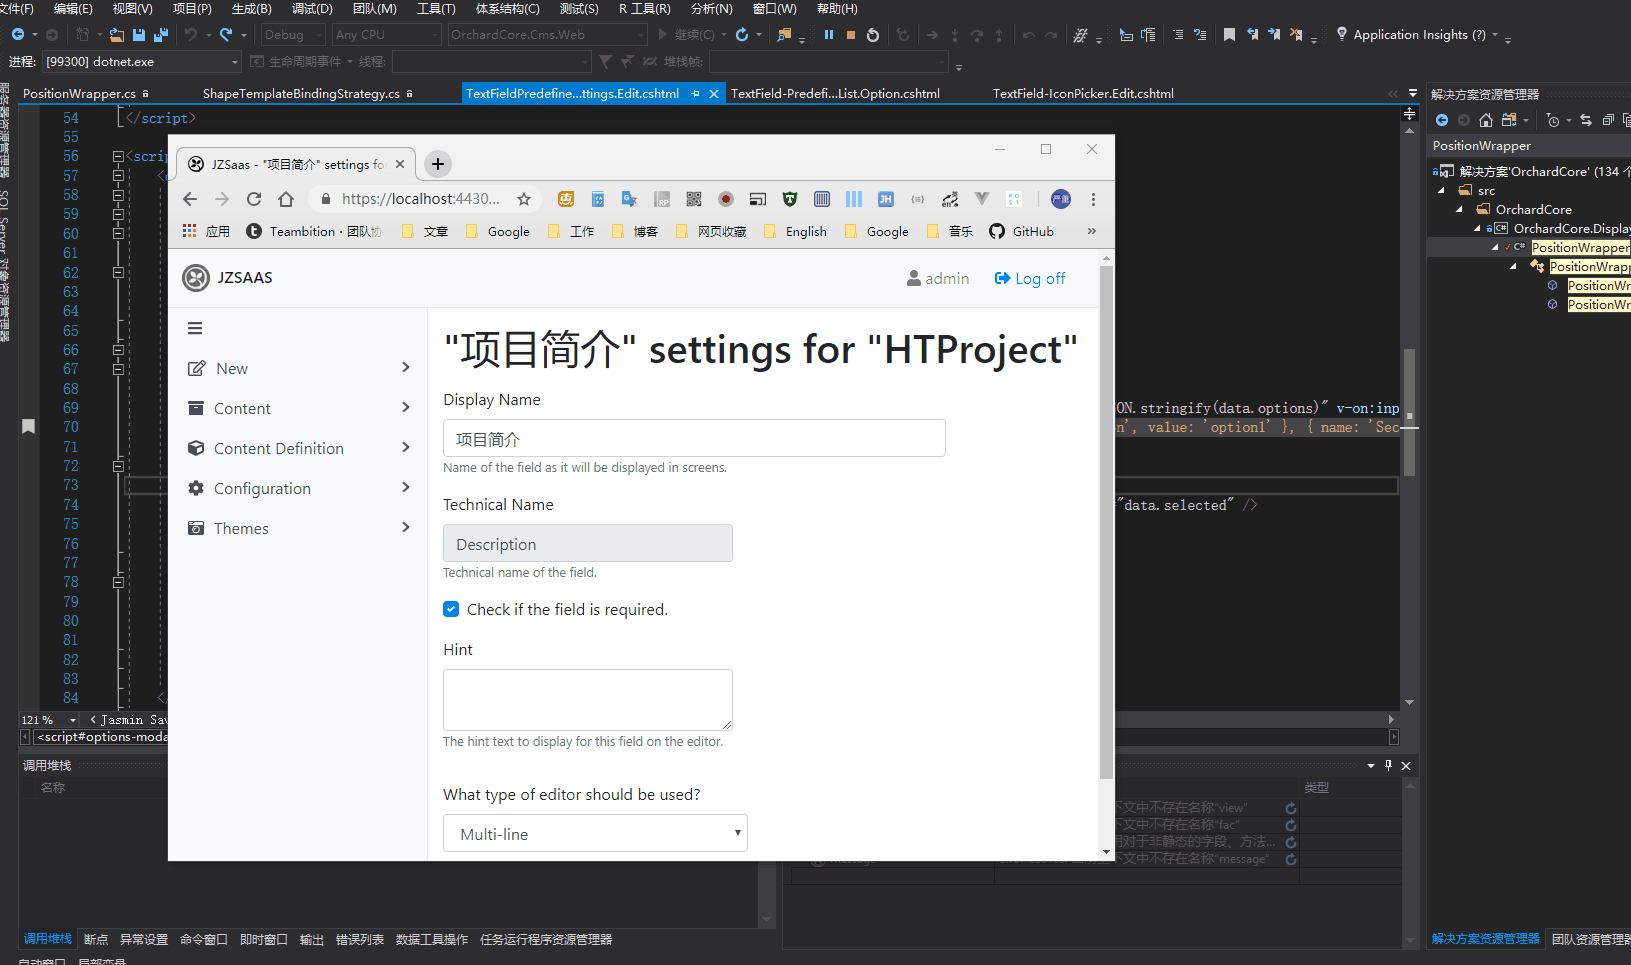This screenshot has width=1631, height=965.
Task: Open the dotnet.exe process dropdown
Action: point(142,62)
